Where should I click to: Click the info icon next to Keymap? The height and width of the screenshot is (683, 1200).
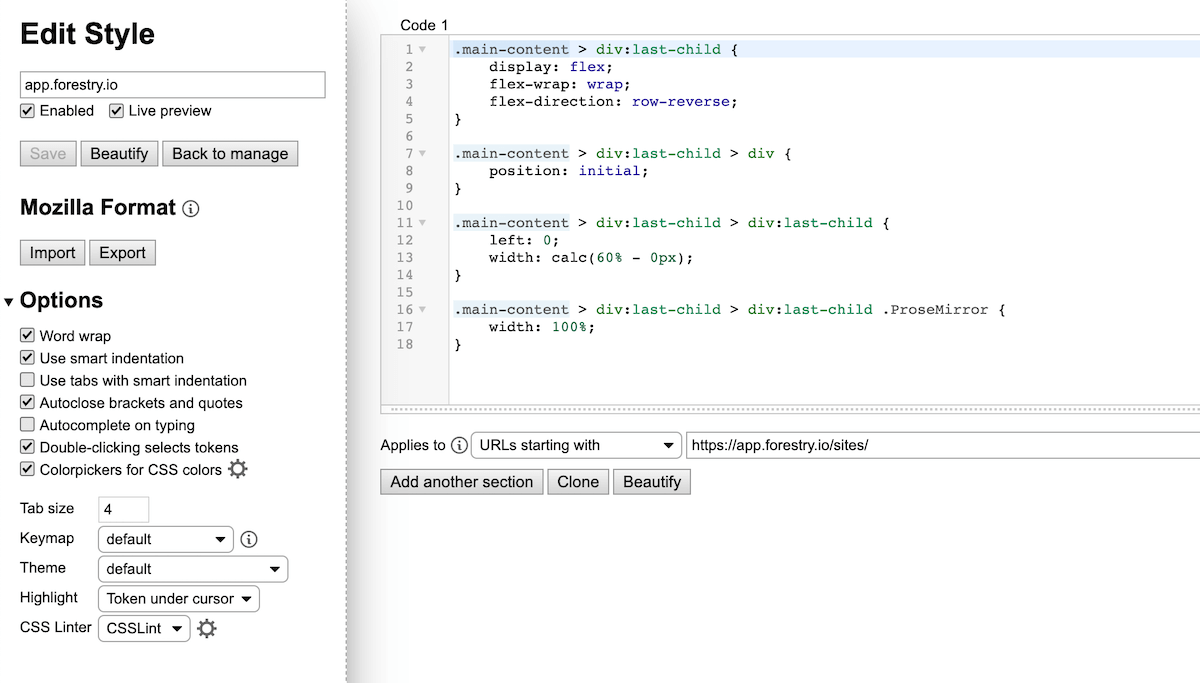250,539
